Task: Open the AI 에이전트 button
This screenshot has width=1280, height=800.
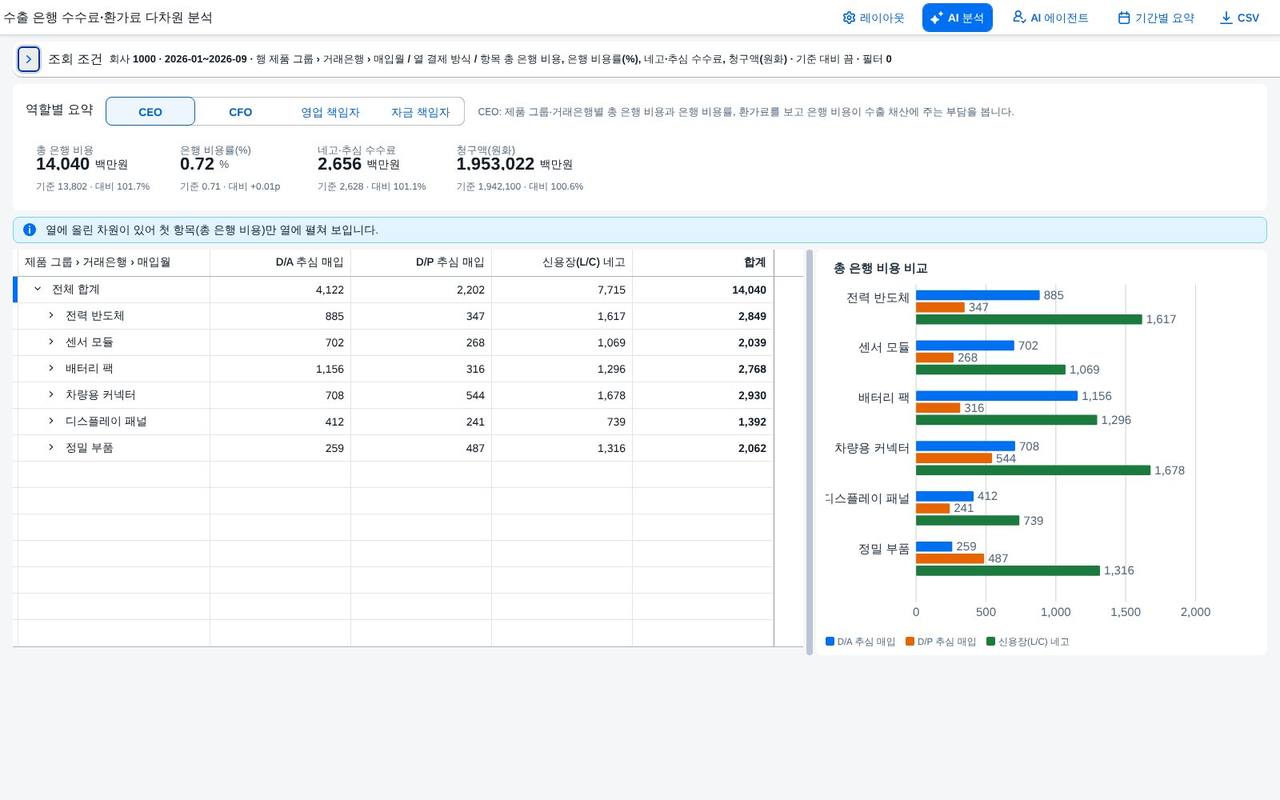Action: [1050, 18]
